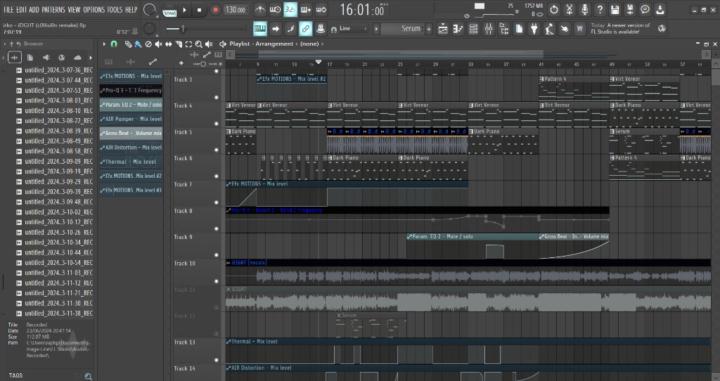Open the project picker page icon
Viewport: 720px width, 381px height.
519,29
